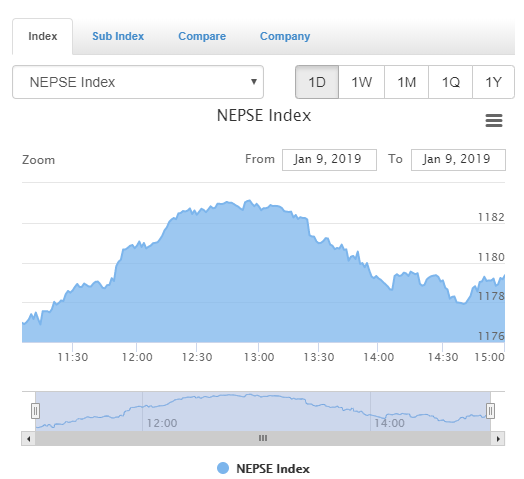Image resolution: width=524 pixels, height=479 pixels.
Task: Select the 1Q time range
Action: point(450,82)
